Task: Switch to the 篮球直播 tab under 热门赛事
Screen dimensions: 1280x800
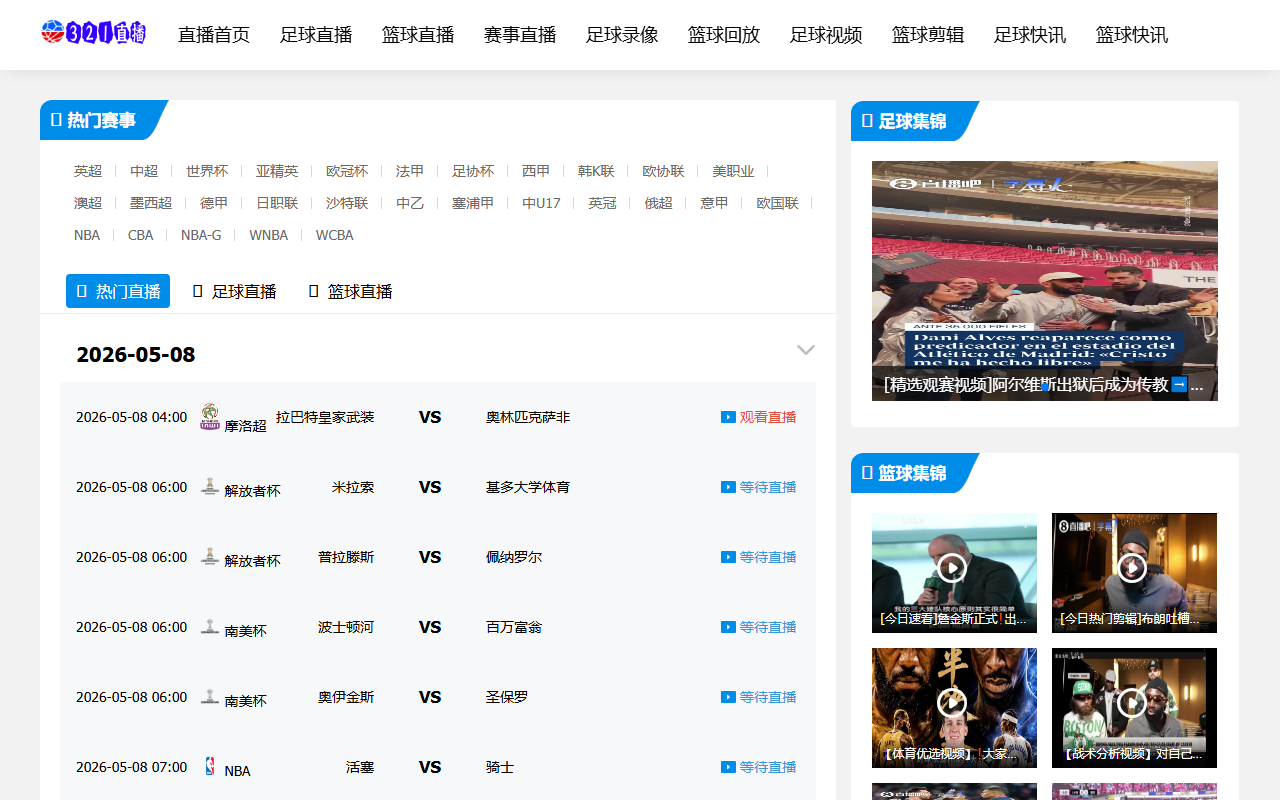Action: (x=350, y=291)
